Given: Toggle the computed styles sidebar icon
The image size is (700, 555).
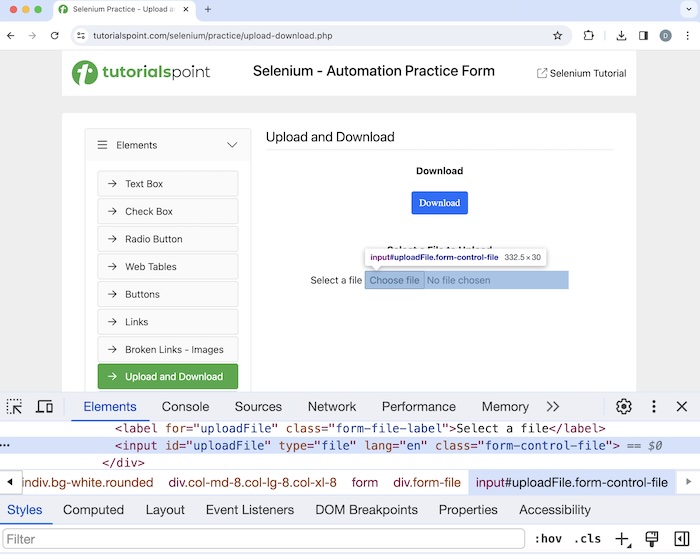Looking at the screenshot, I should point(681,539).
